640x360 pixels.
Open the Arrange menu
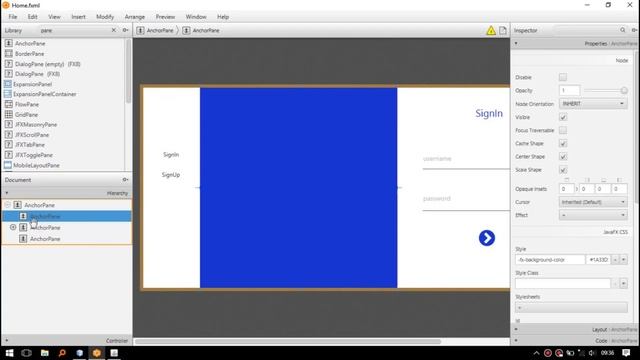tap(135, 17)
